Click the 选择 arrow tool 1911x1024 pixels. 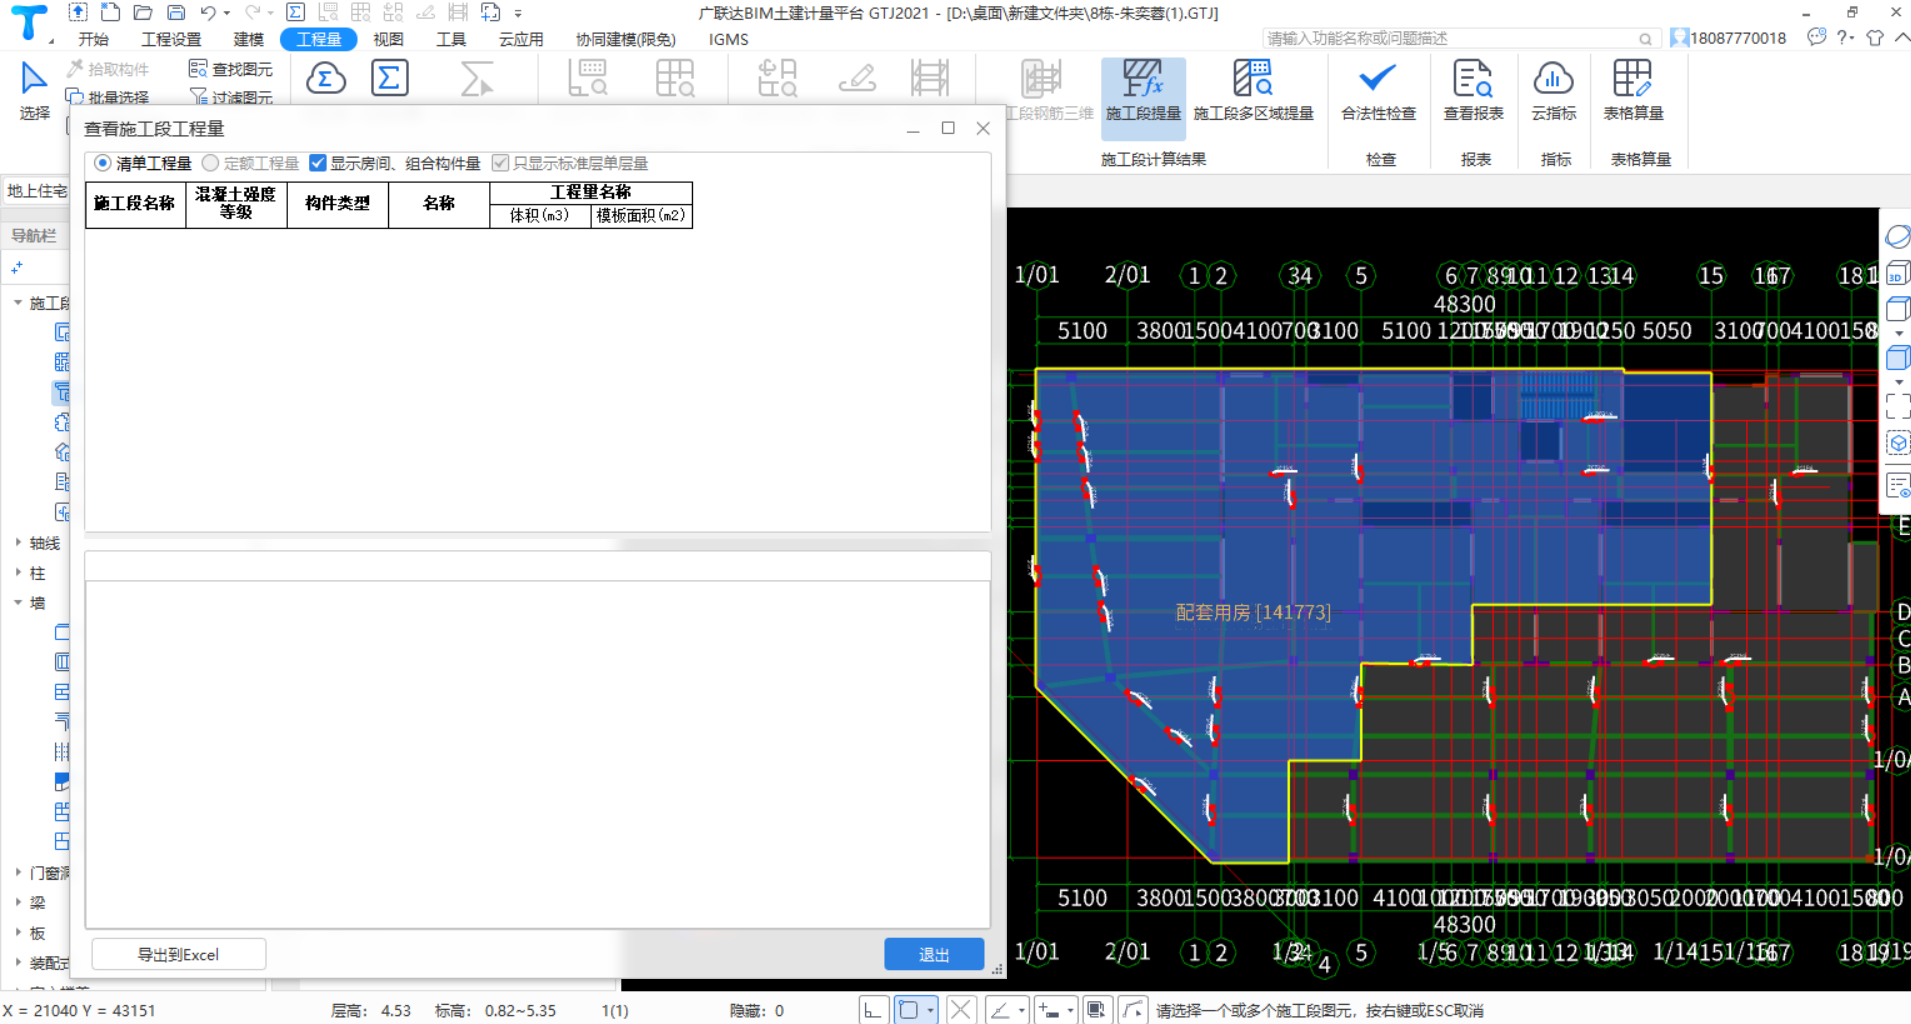34,90
